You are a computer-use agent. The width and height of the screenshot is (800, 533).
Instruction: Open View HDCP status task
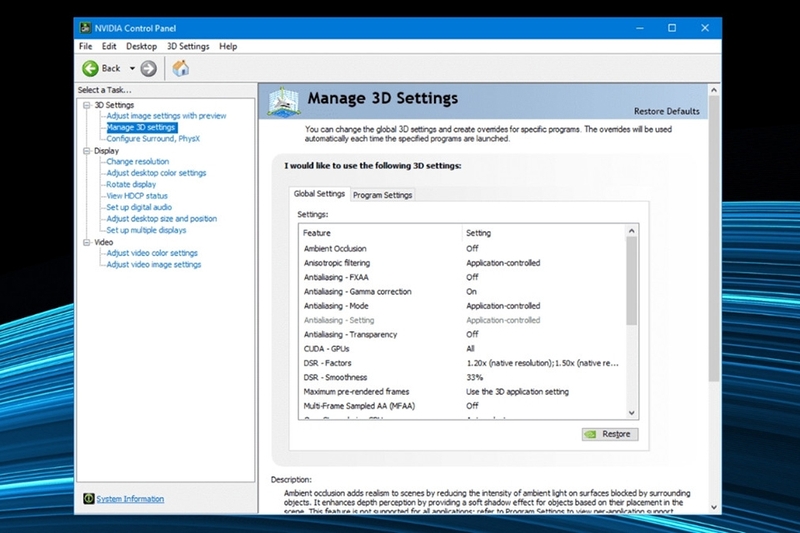(137, 196)
